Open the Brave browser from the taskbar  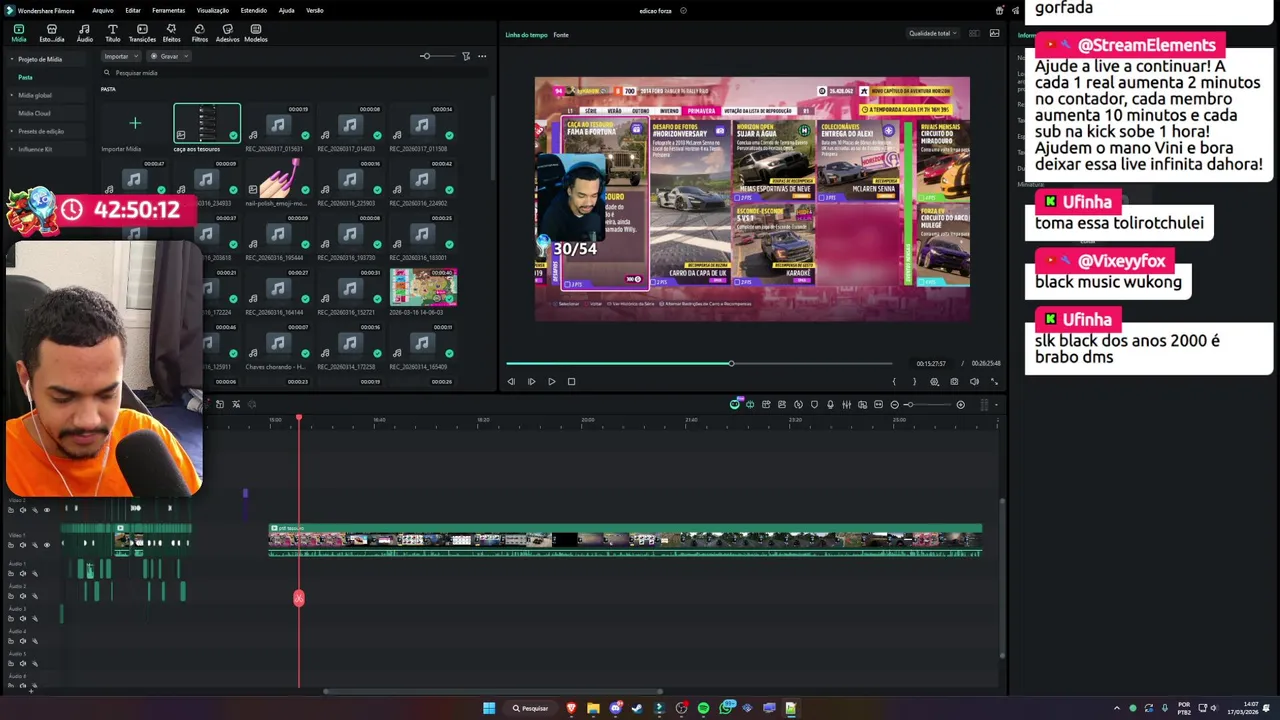571,708
